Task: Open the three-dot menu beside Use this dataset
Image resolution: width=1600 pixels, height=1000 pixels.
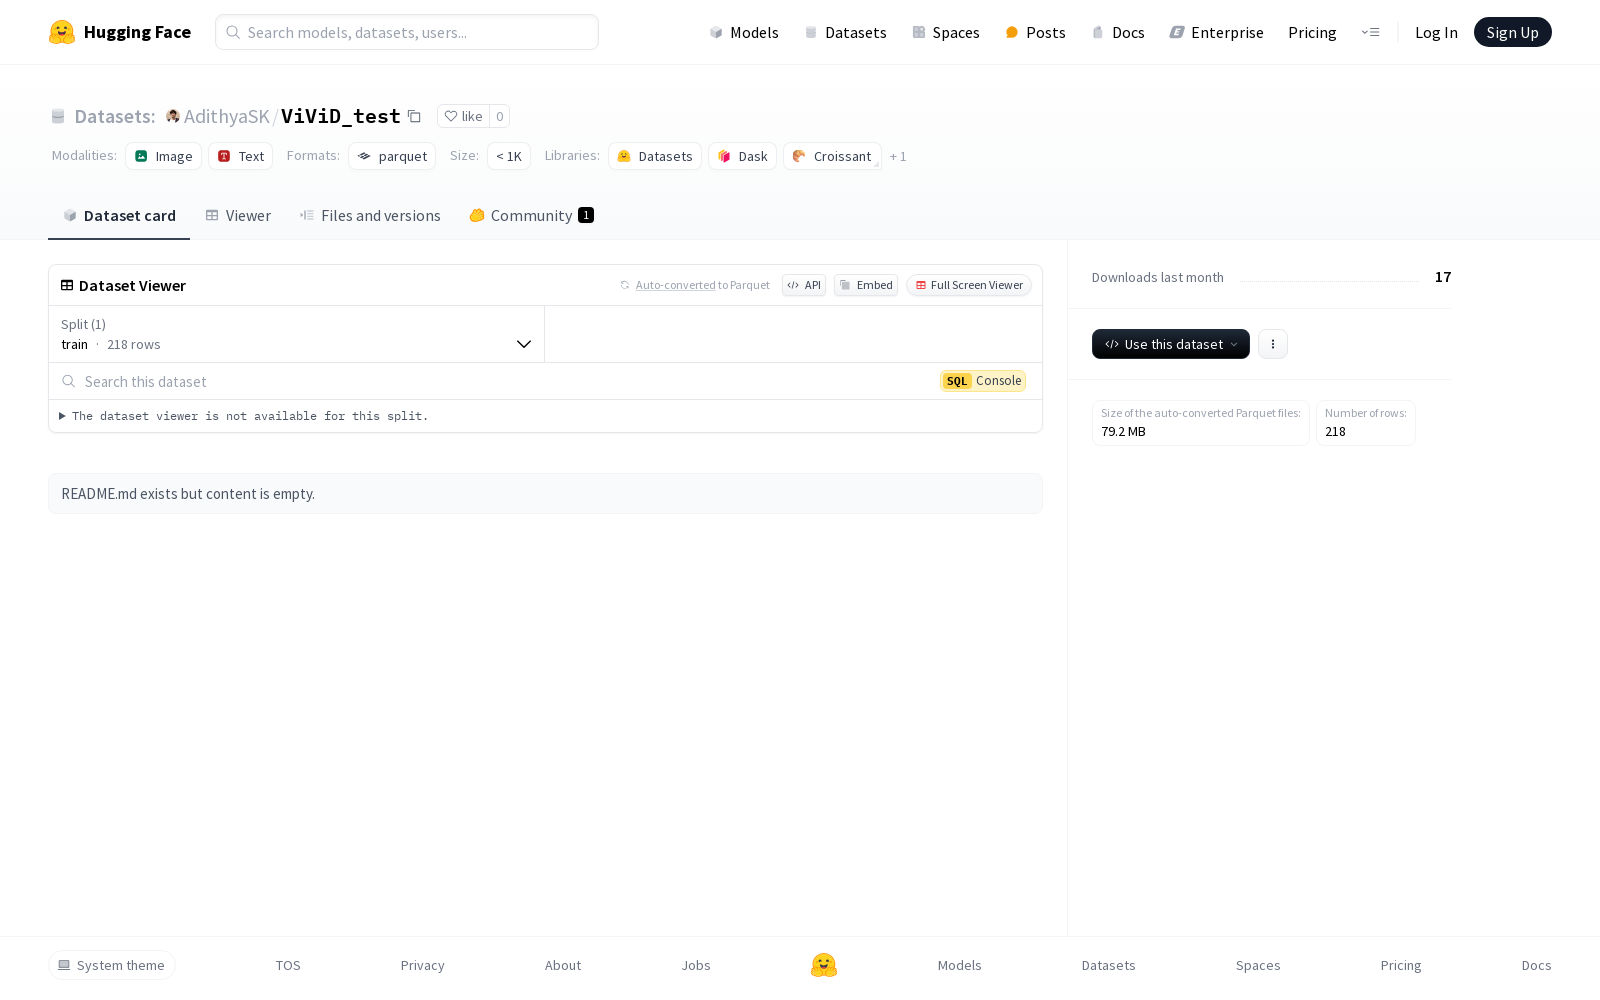Action: click(x=1272, y=344)
